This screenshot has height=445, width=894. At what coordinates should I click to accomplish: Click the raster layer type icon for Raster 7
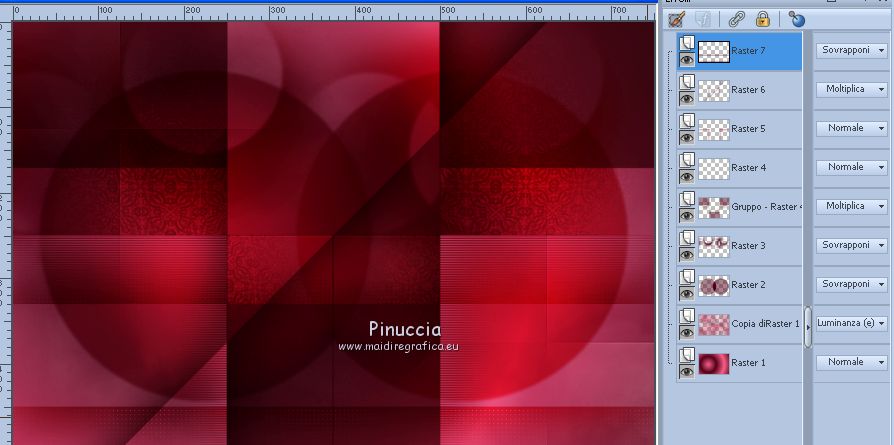(x=688, y=43)
